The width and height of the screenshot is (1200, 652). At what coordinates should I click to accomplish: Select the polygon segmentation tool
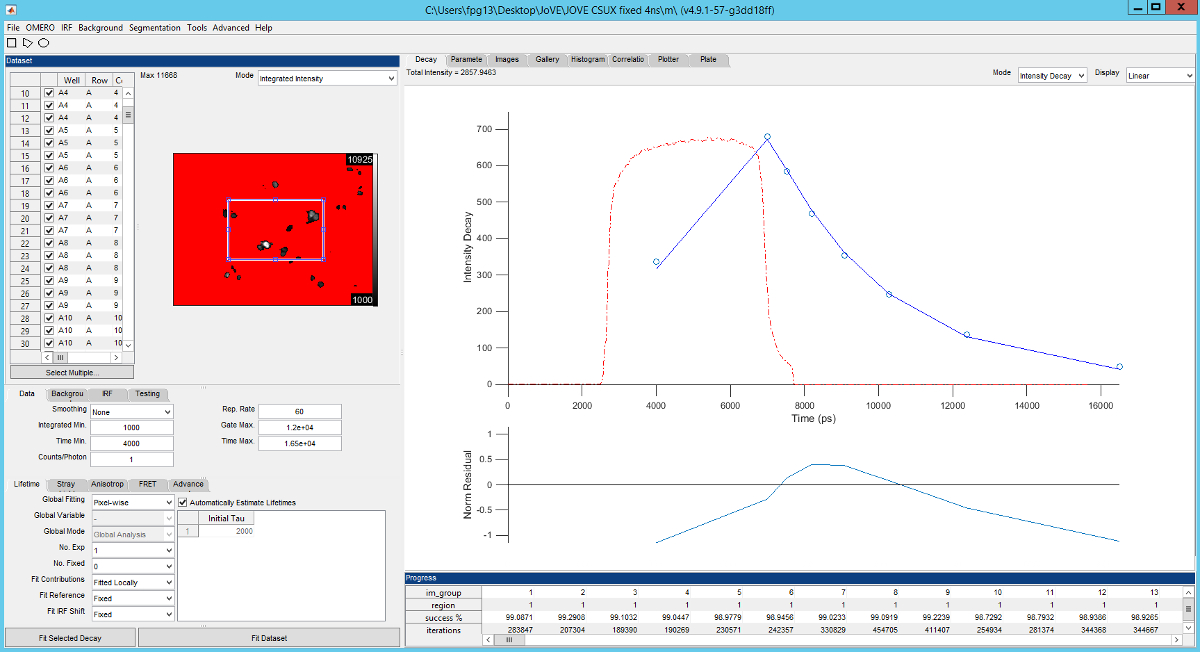(27, 43)
